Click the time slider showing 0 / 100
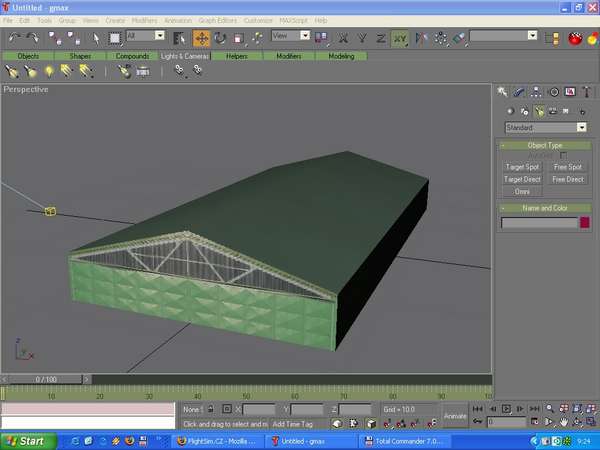Image resolution: width=600 pixels, height=450 pixels. click(x=46, y=380)
